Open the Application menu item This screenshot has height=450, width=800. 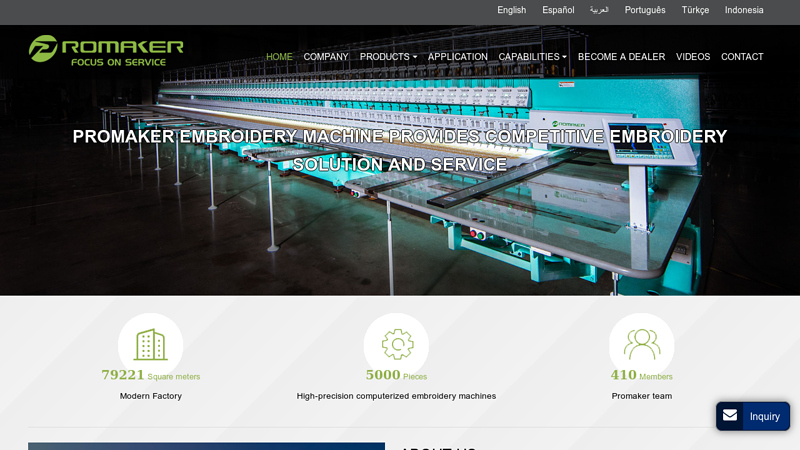tap(458, 57)
